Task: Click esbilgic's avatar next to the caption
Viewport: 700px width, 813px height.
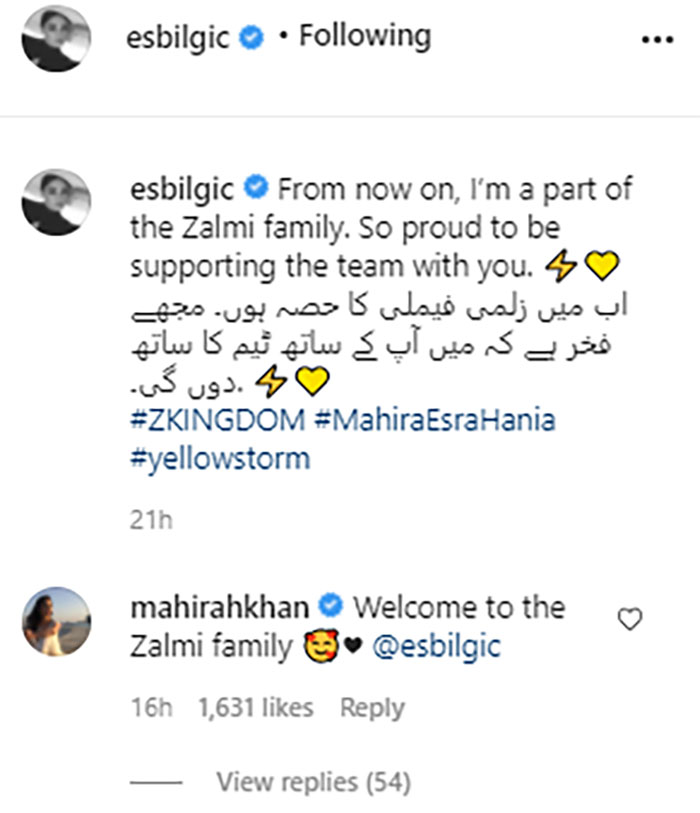Action: pos(56,201)
